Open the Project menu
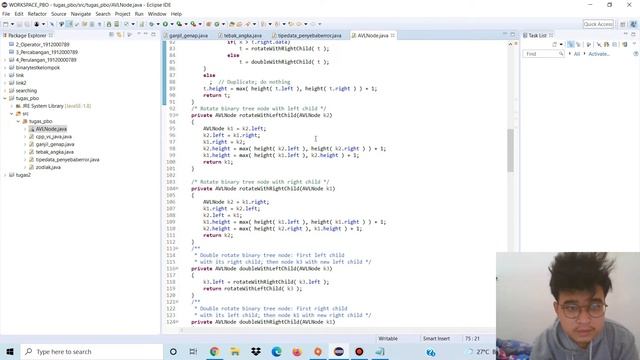The image size is (640, 360). tap(122, 14)
